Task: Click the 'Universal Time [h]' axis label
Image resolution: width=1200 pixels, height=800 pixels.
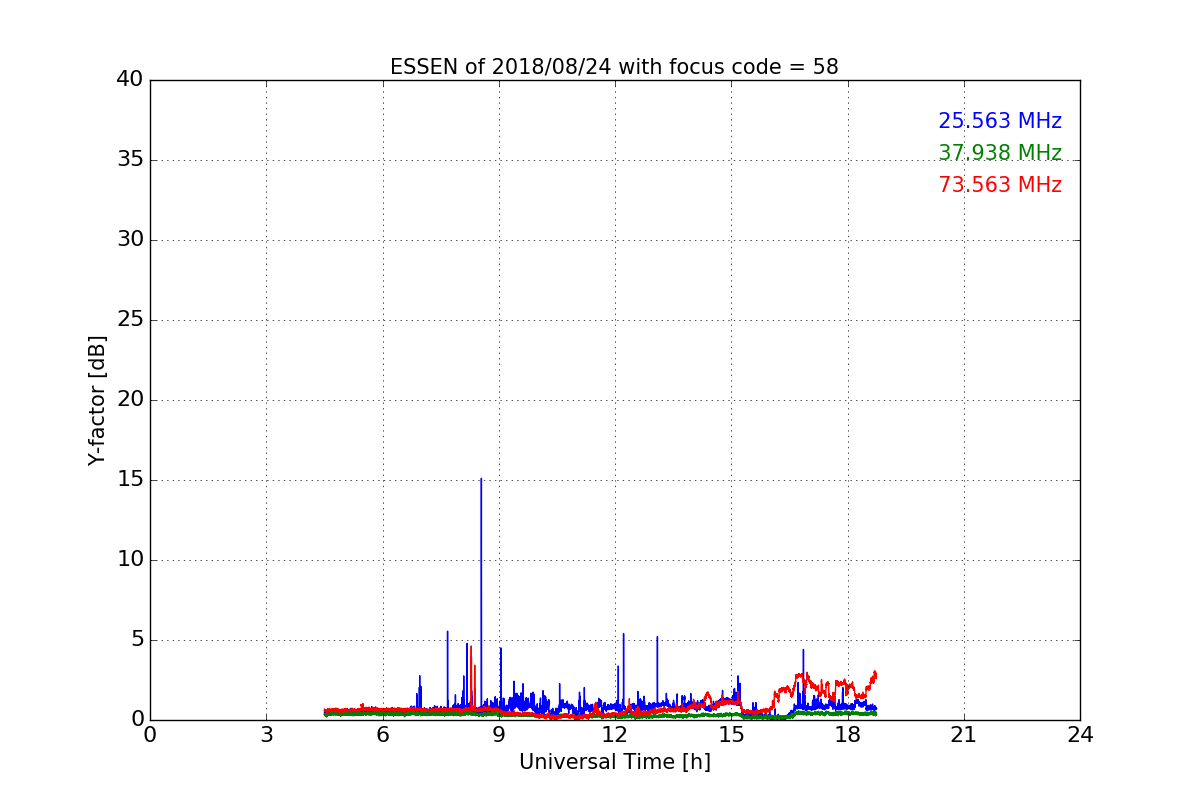Action: coord(615,762)
